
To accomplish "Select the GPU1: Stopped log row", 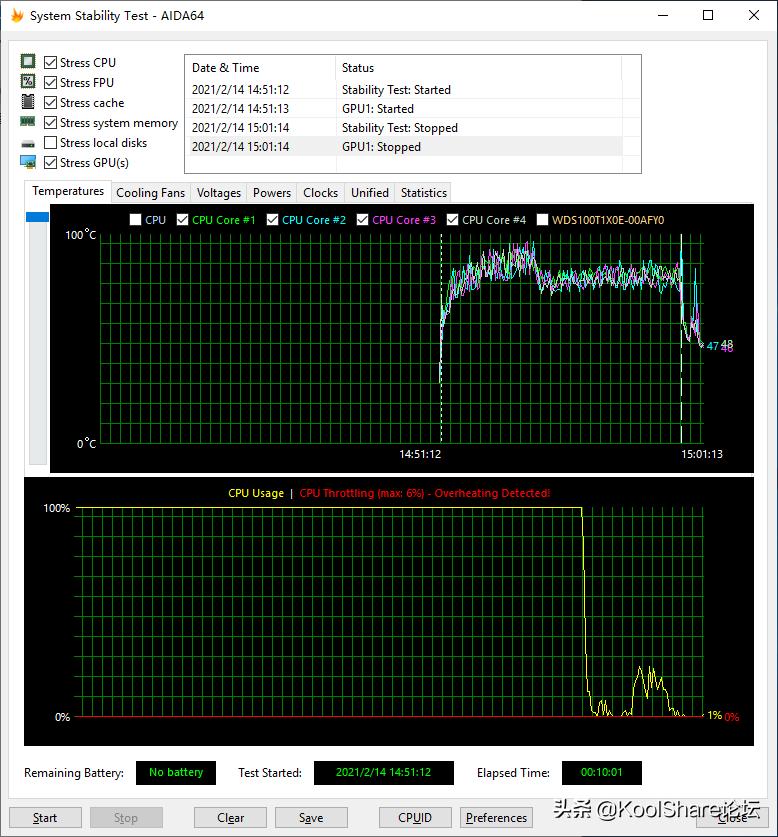I will 405,147.
